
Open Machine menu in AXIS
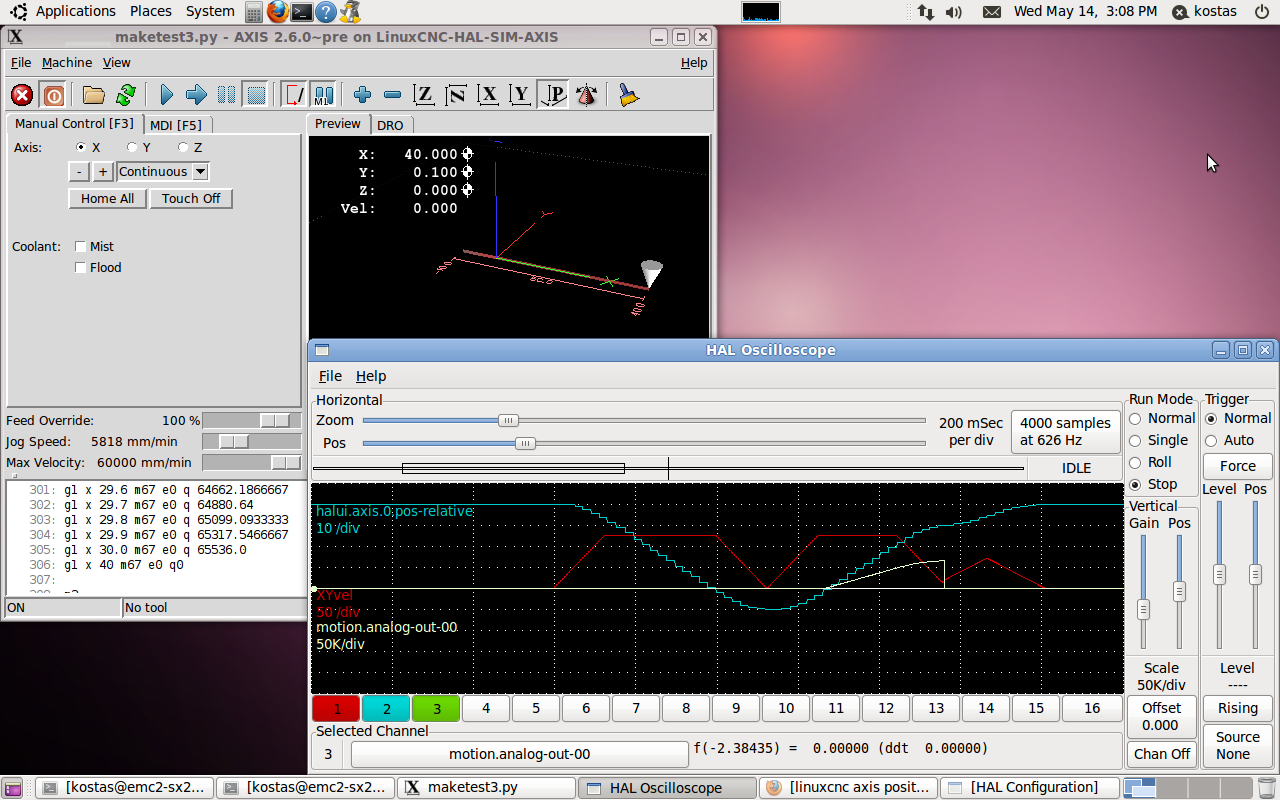coord(67,62)
